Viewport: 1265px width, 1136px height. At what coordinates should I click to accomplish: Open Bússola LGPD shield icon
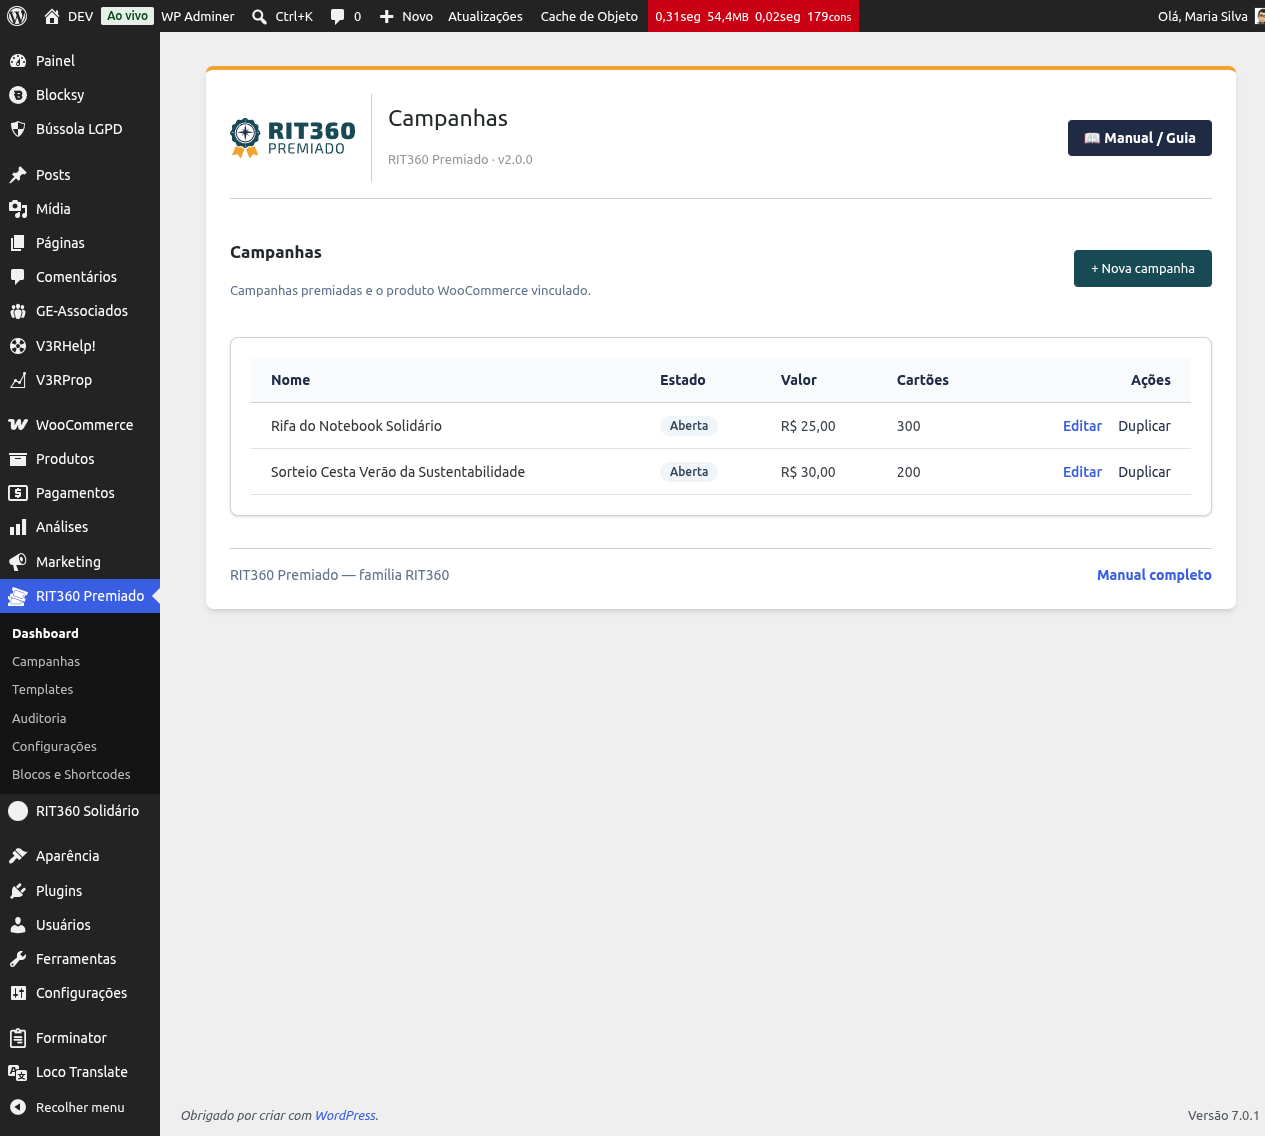point(18,129)
